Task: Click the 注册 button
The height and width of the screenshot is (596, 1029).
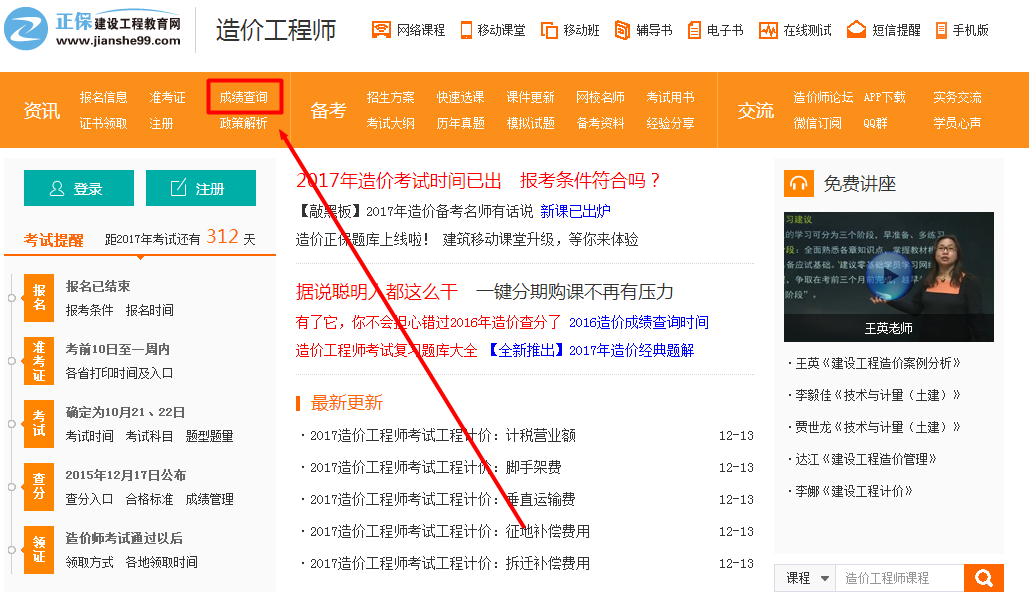Action: tap(200, 187)
